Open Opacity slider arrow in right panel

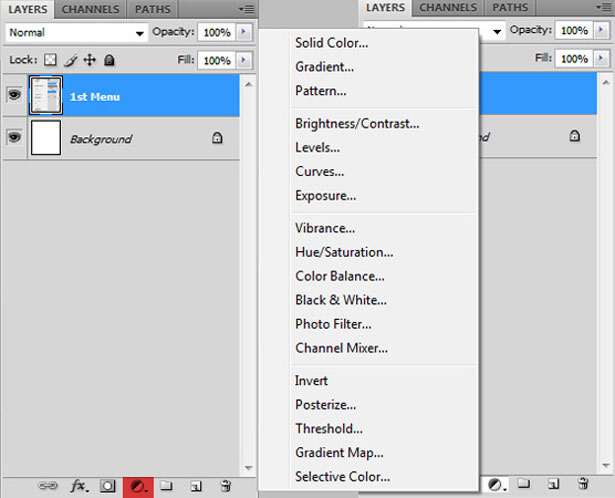[x=601, y=30]
